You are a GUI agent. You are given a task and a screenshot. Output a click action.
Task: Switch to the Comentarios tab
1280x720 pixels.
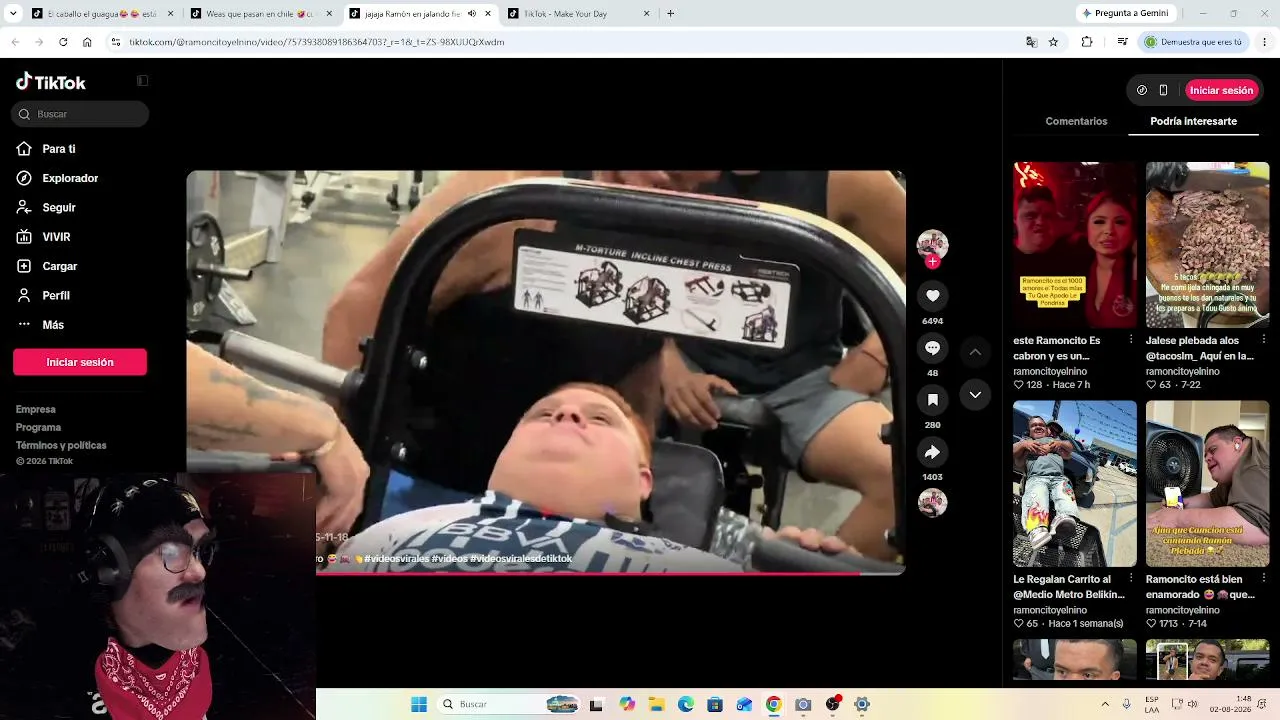pos(1076,121)
